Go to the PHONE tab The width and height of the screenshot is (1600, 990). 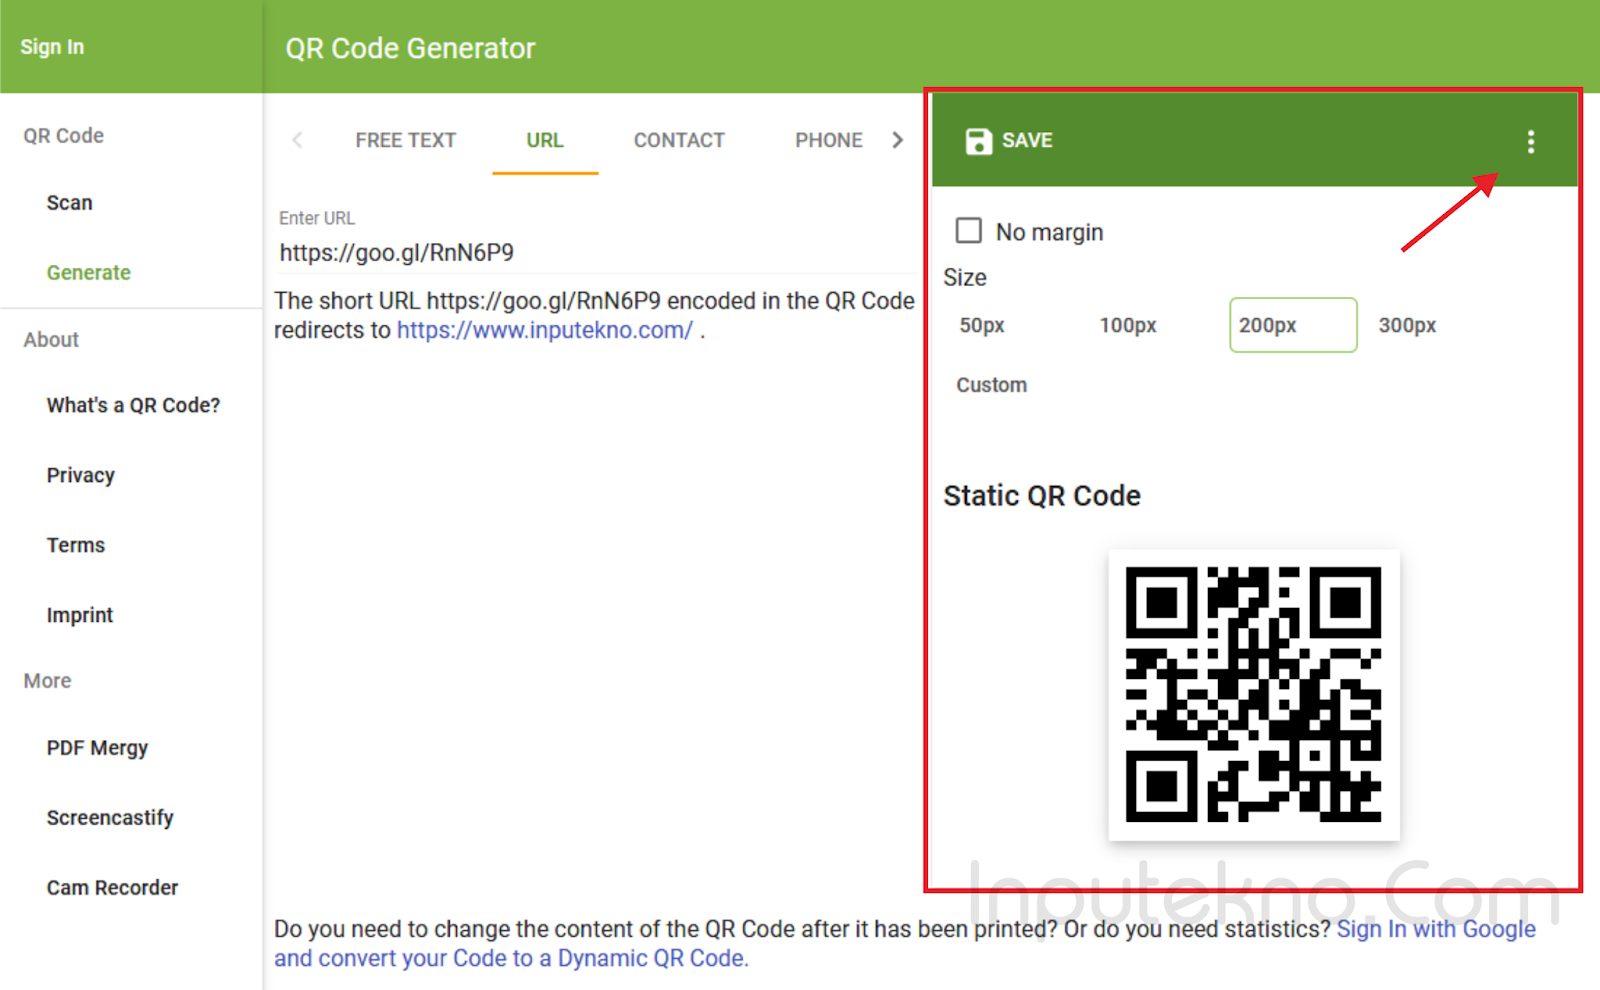[x=828, y=140]
